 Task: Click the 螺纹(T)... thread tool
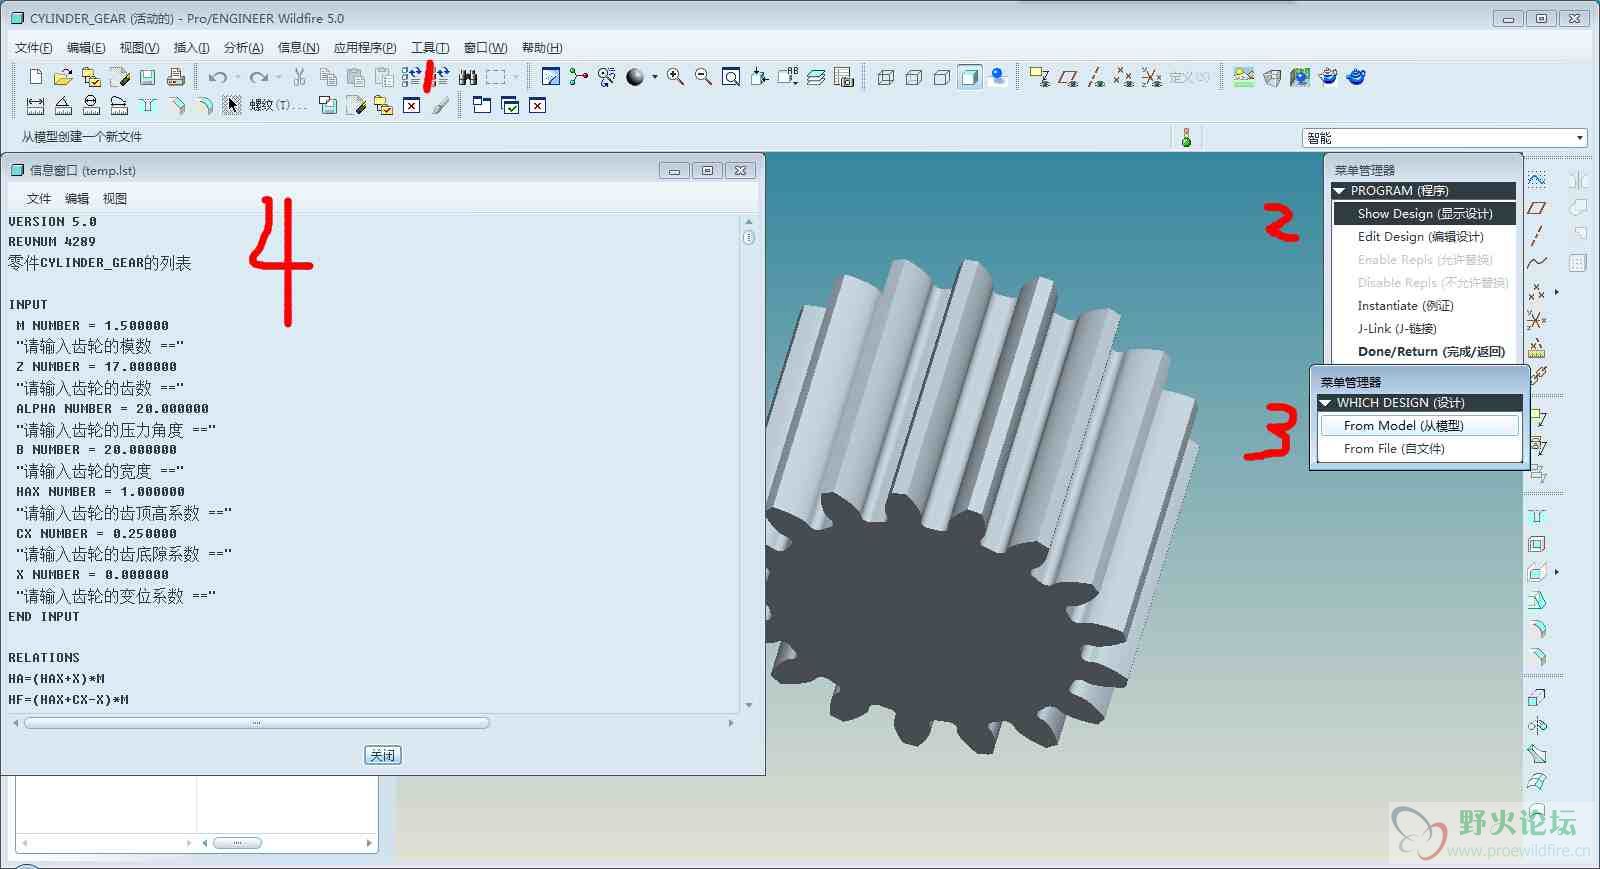tap(277, 105)
